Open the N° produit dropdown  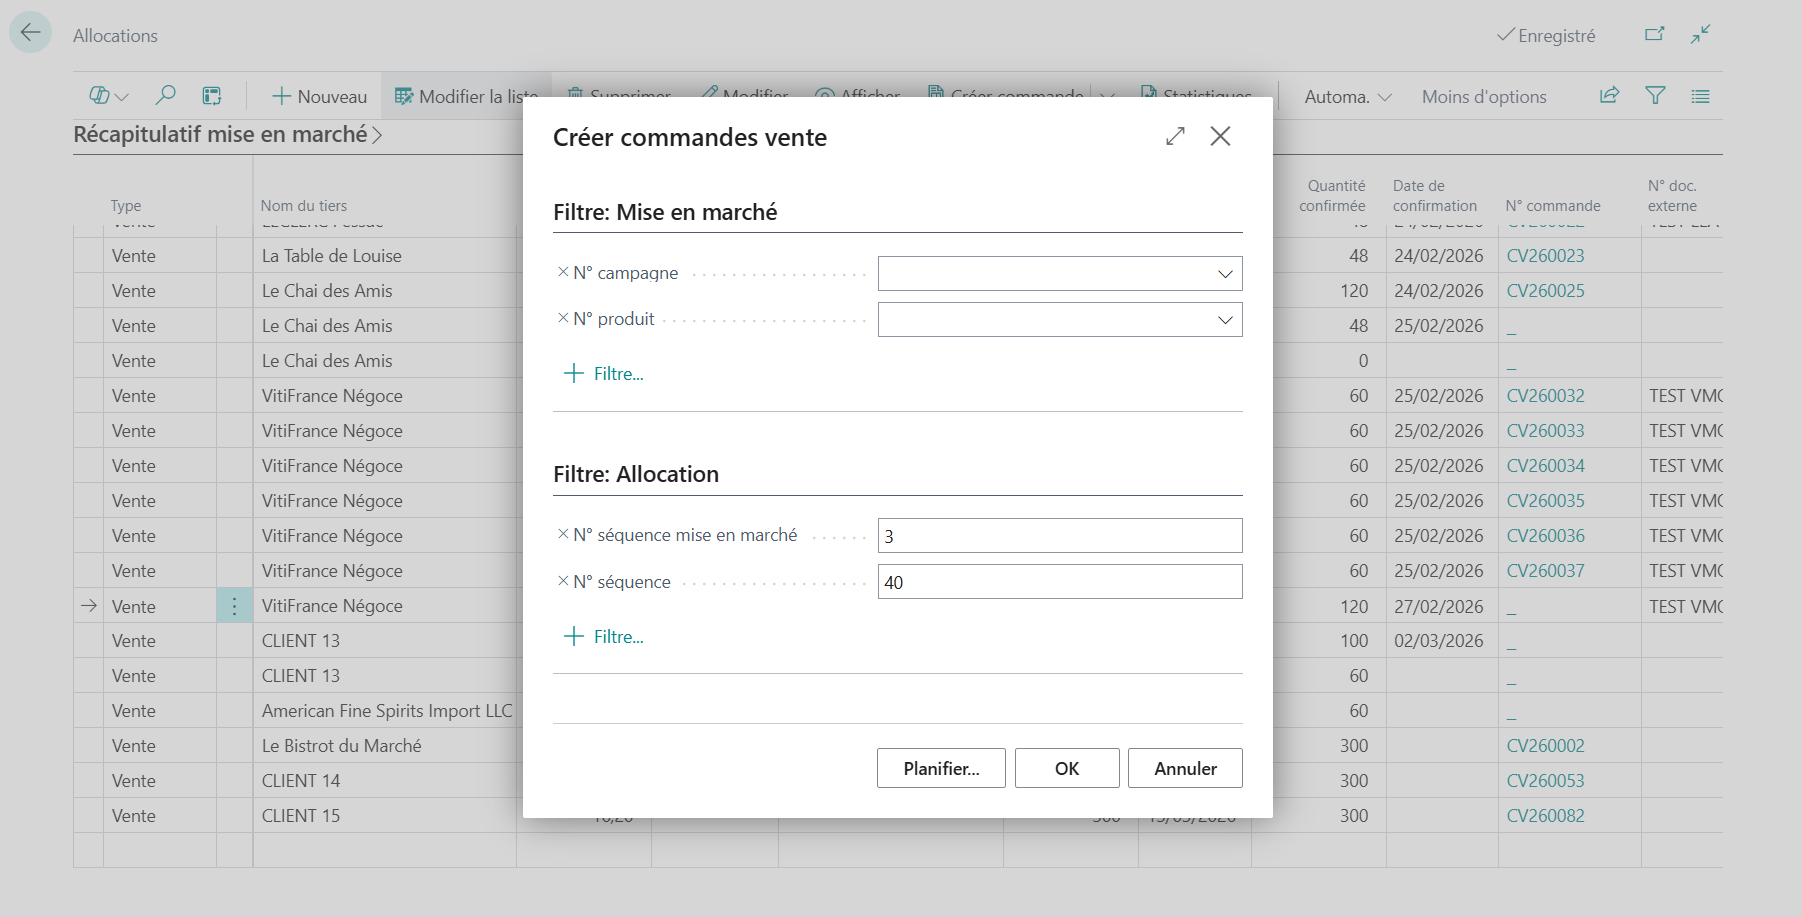coord(1225,320)
